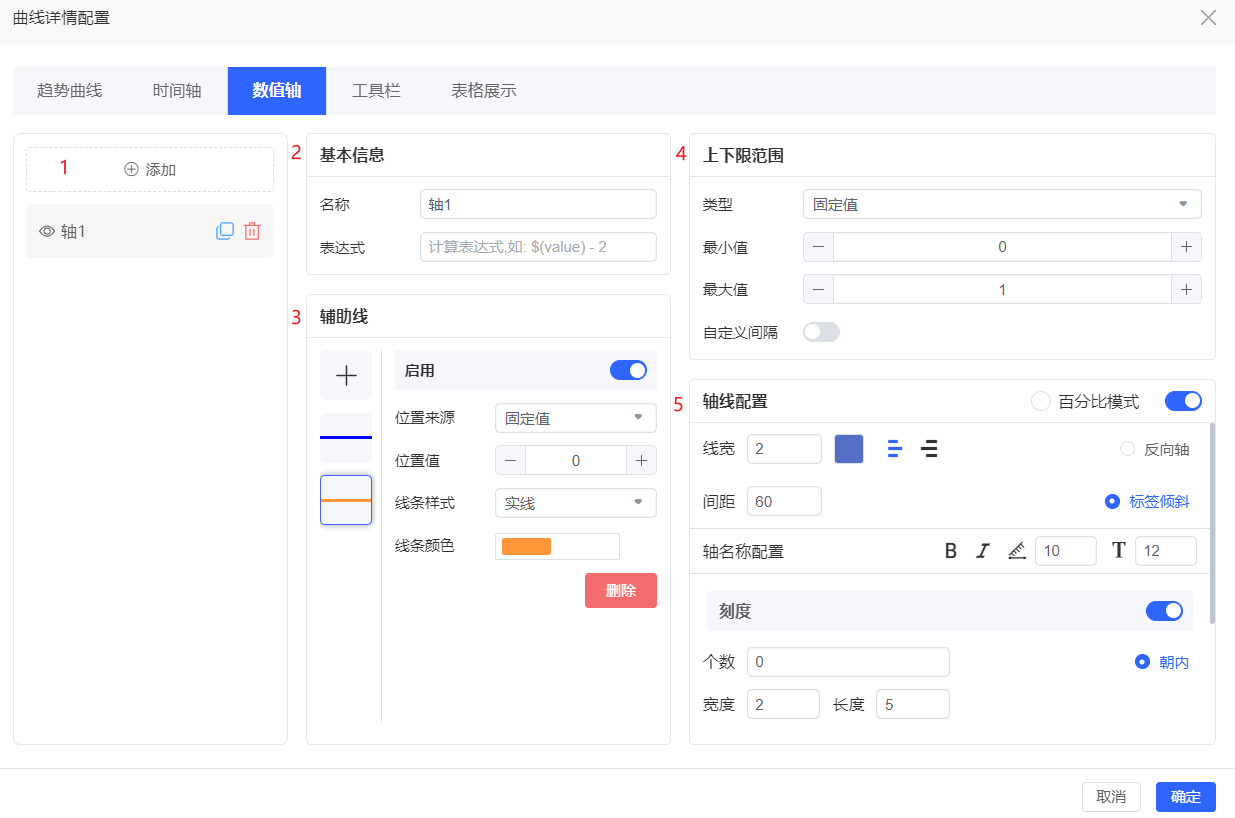Disable the 辅助线 启用 switch
1235x818 pixels.
pyautogui.click(x=628, y=370)
